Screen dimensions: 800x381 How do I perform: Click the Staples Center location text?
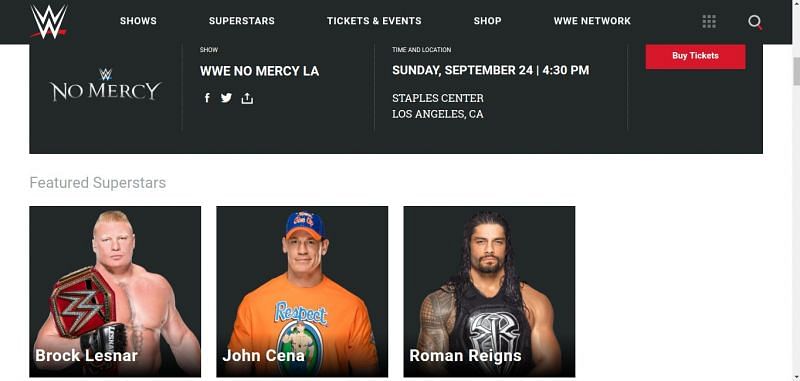438,98
